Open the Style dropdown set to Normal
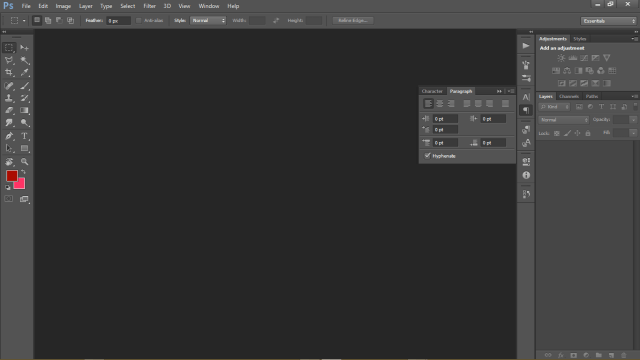Viewport: 640px width, 360px height. click(x=208, y=20)
